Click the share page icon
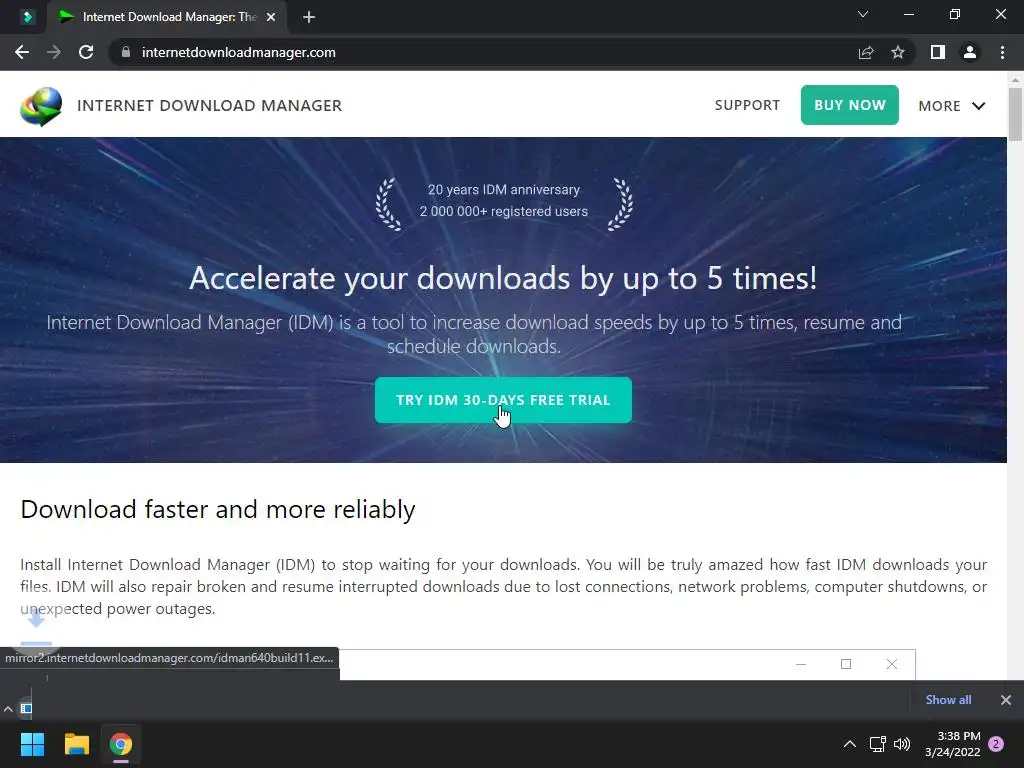Screen dimensions: 1024x768 [866, 52]
